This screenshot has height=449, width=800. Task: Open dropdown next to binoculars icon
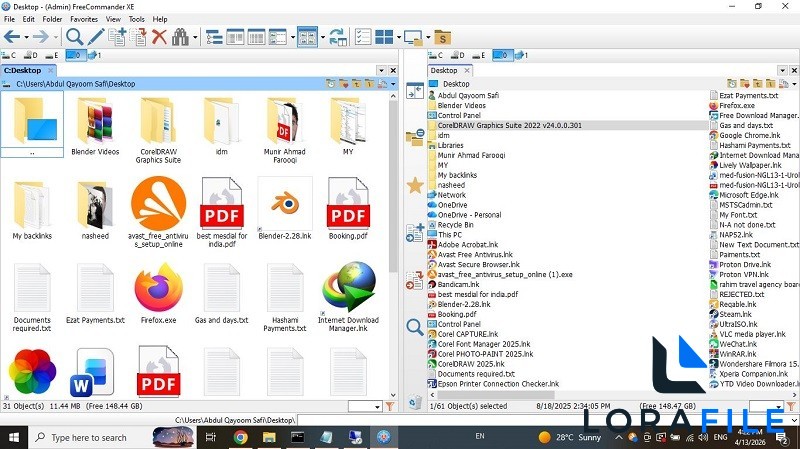coord(195,37)
